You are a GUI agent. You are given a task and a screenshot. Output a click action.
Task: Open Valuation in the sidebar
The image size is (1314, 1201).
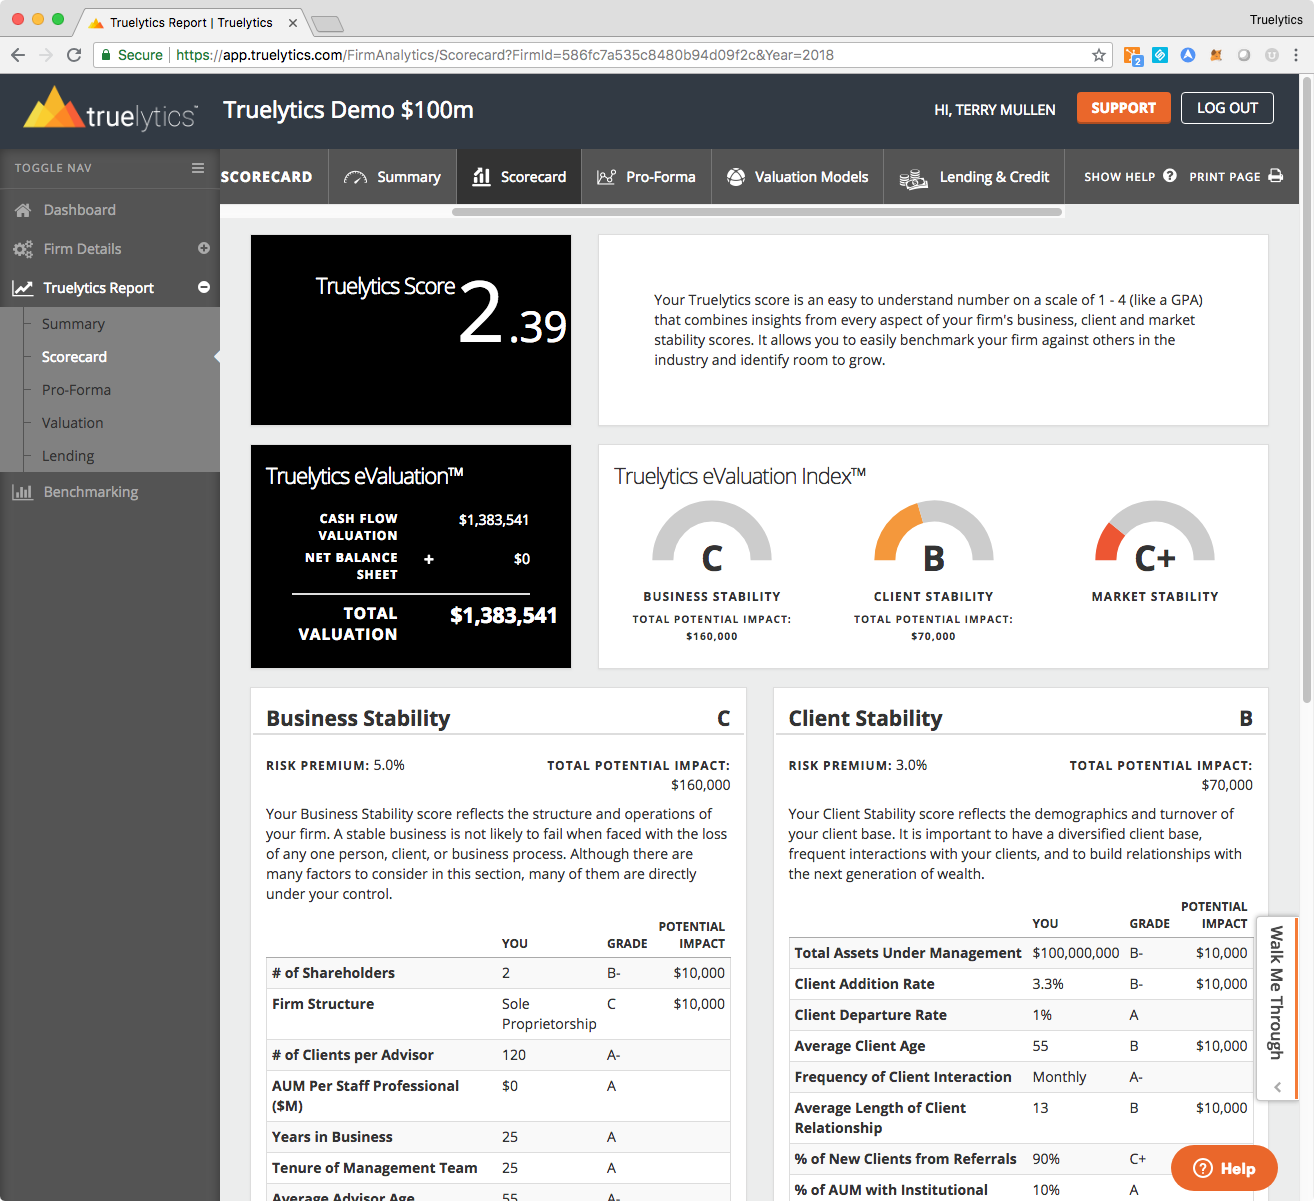tap(72, 423)
